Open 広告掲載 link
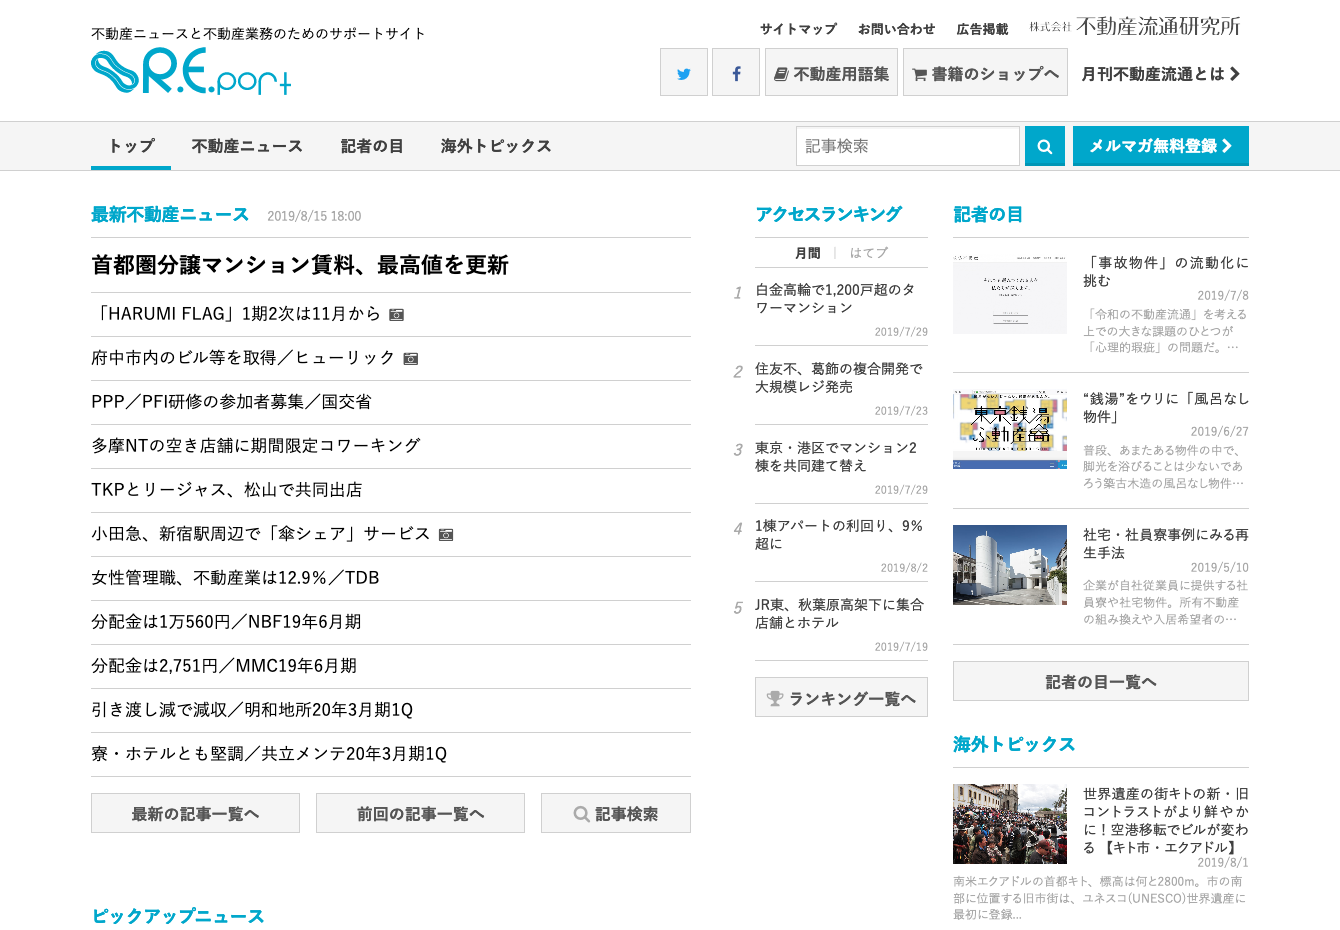 (982, 29)
